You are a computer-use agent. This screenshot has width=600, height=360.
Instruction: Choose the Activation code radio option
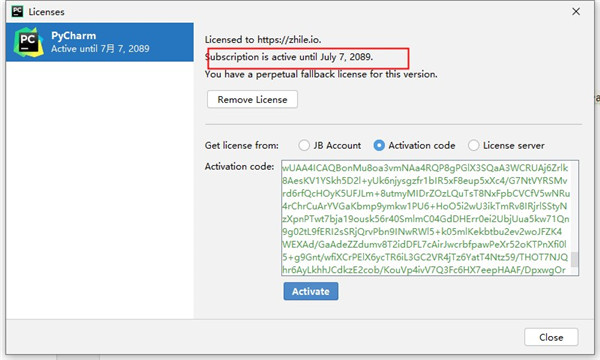(x=379, y=145)
